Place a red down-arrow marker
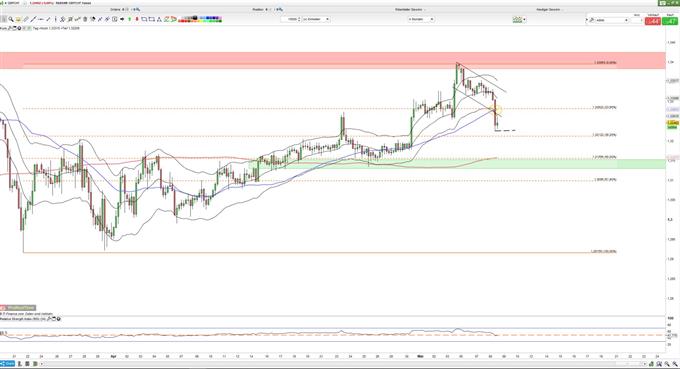The height and width of the screenshot is (369, 680). coord(137,19)
